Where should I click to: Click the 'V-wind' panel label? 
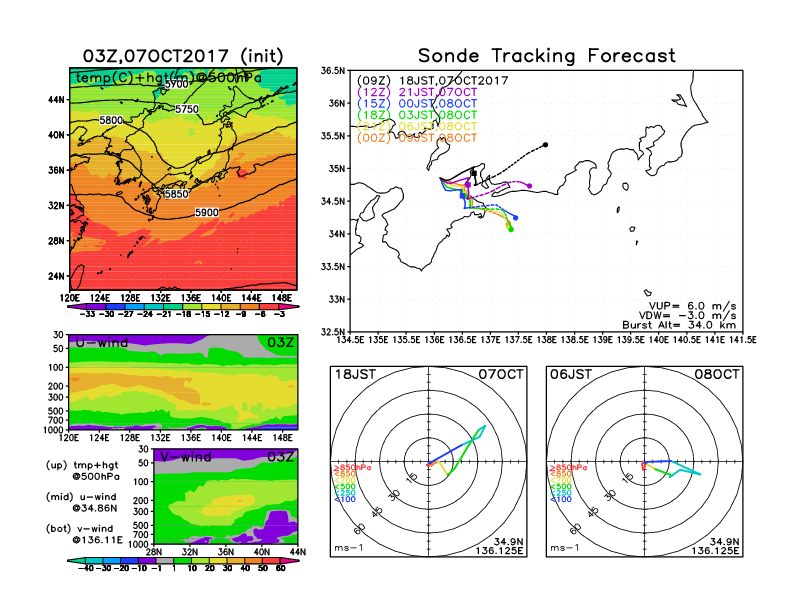pos(186,457)
